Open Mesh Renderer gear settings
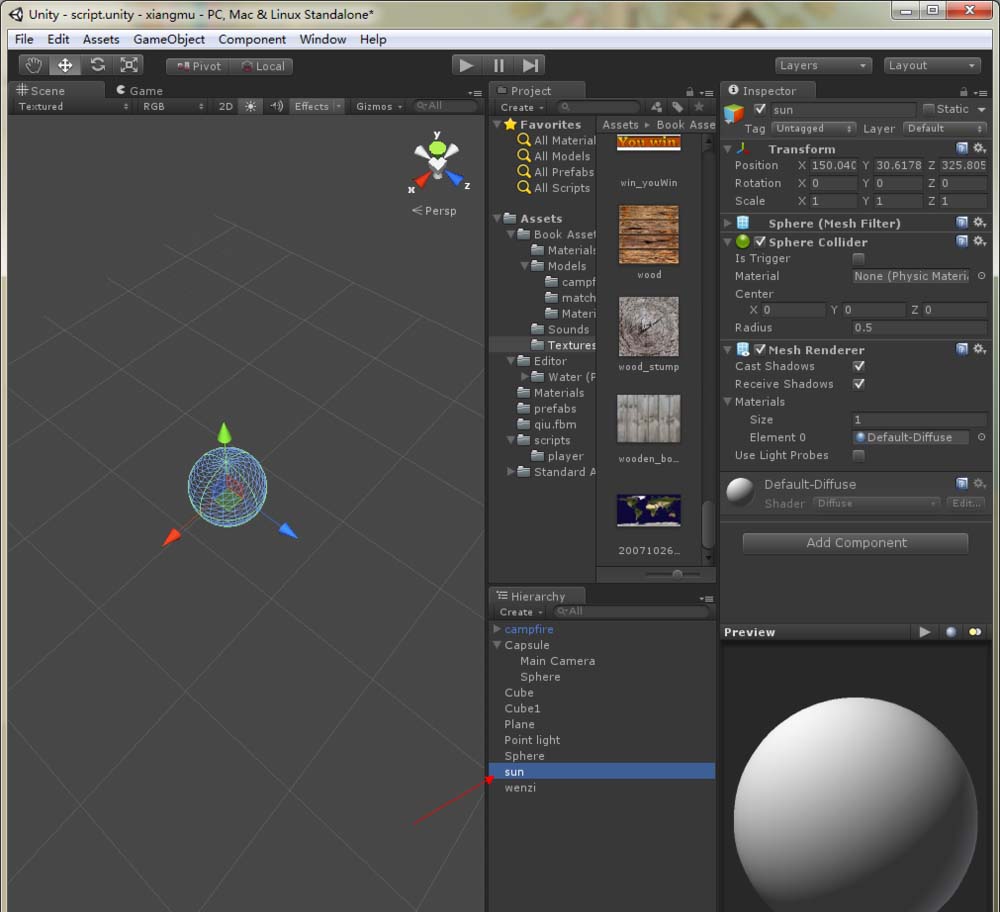1000x912 pixels. (x=980, y=349)
